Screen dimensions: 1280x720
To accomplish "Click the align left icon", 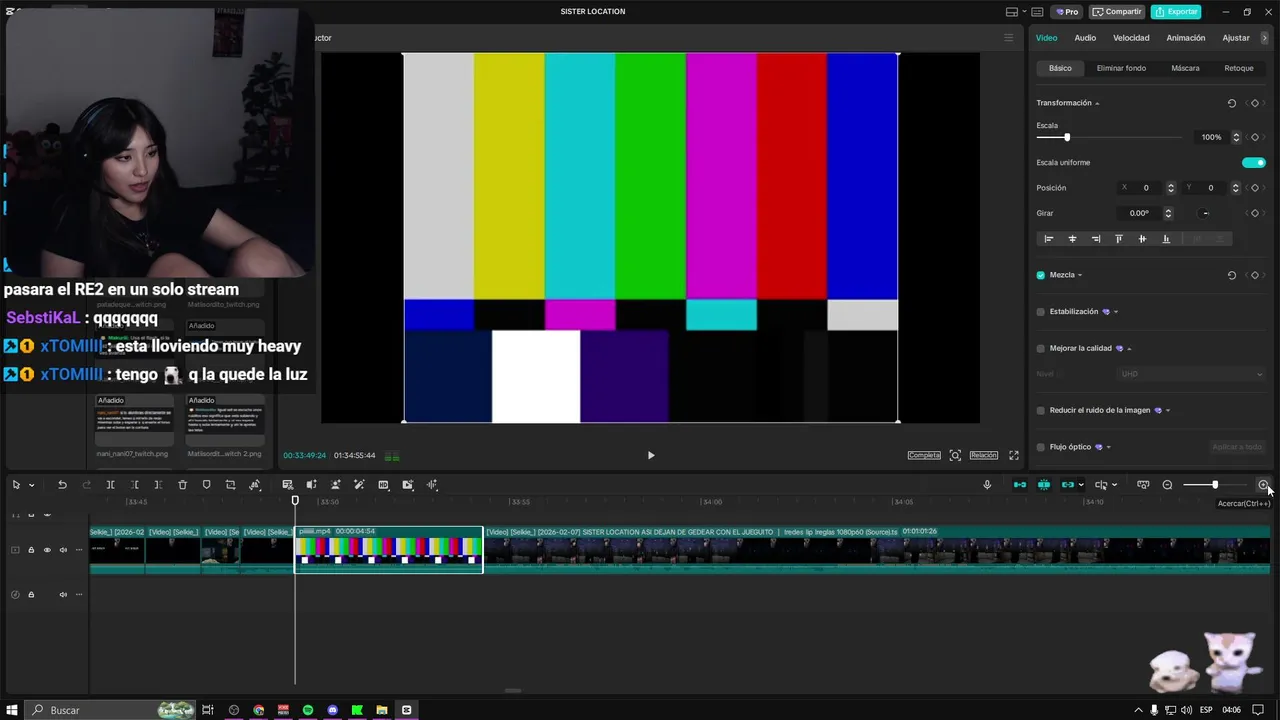I will coord(1049,239).
